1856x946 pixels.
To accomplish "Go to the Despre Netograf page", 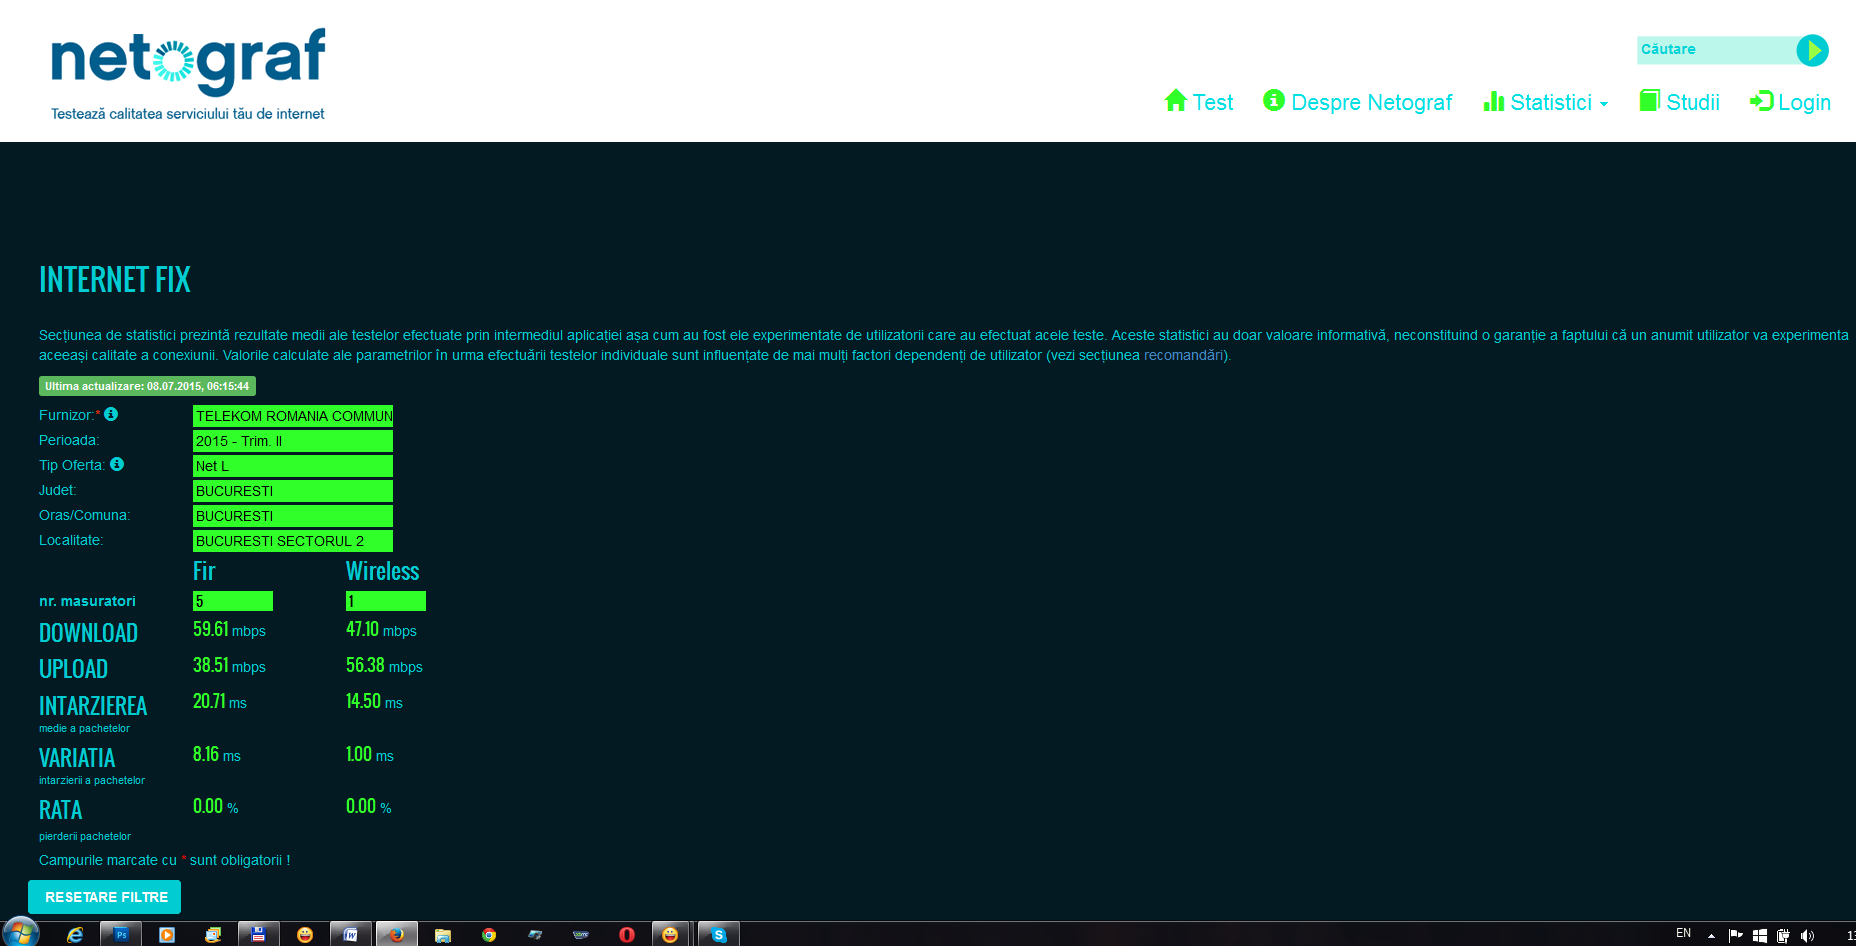I will (1358, 102).
